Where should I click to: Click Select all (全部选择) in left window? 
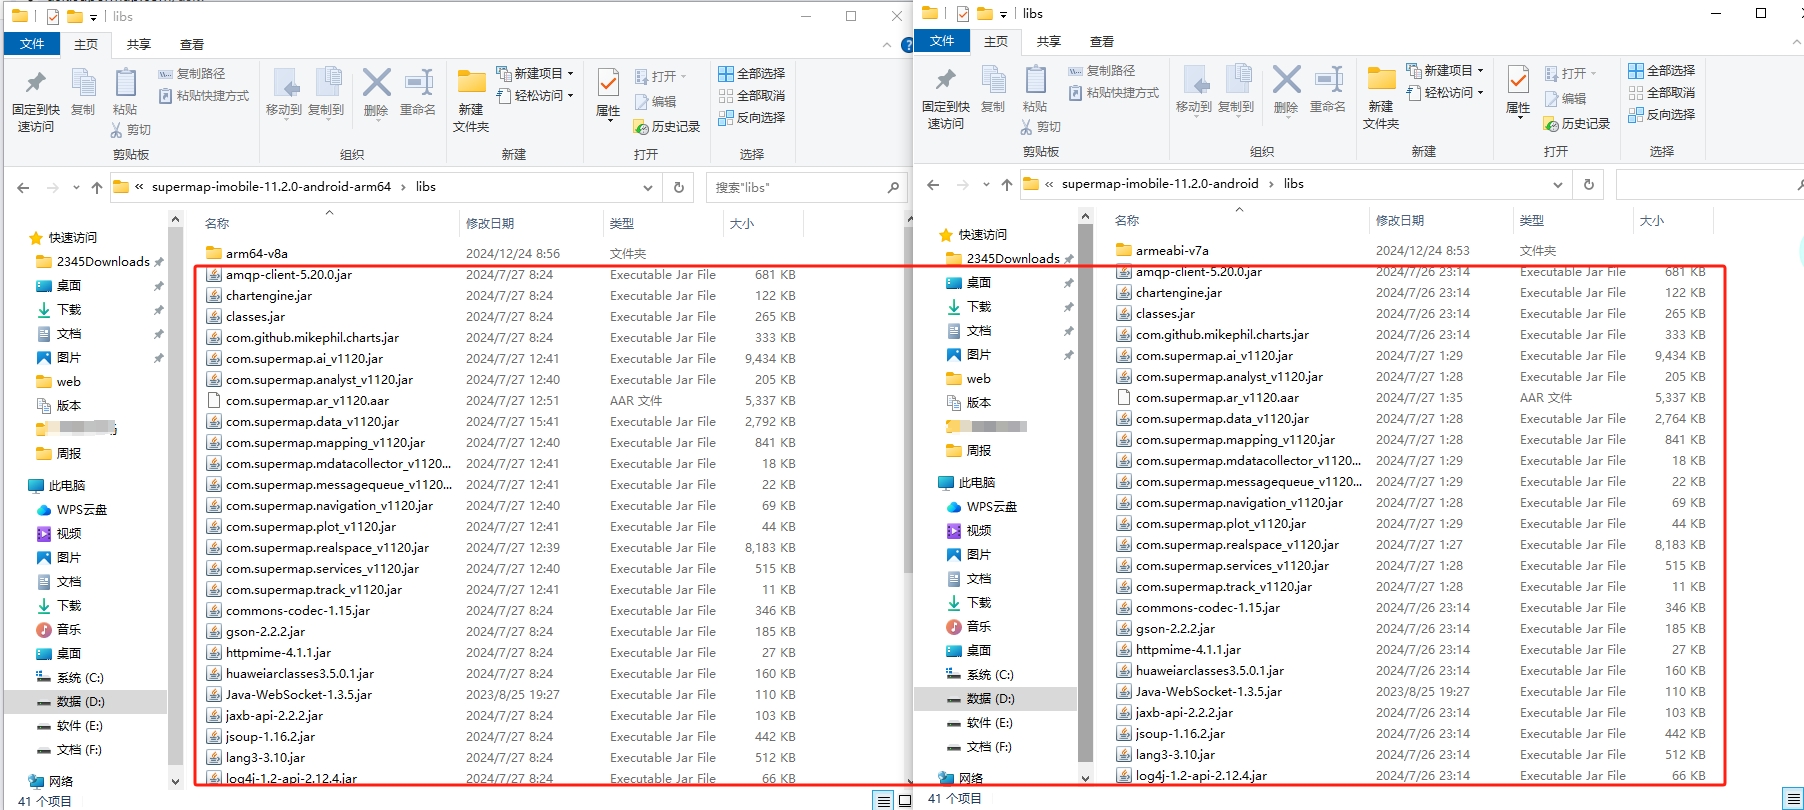(x=752, y=74)
